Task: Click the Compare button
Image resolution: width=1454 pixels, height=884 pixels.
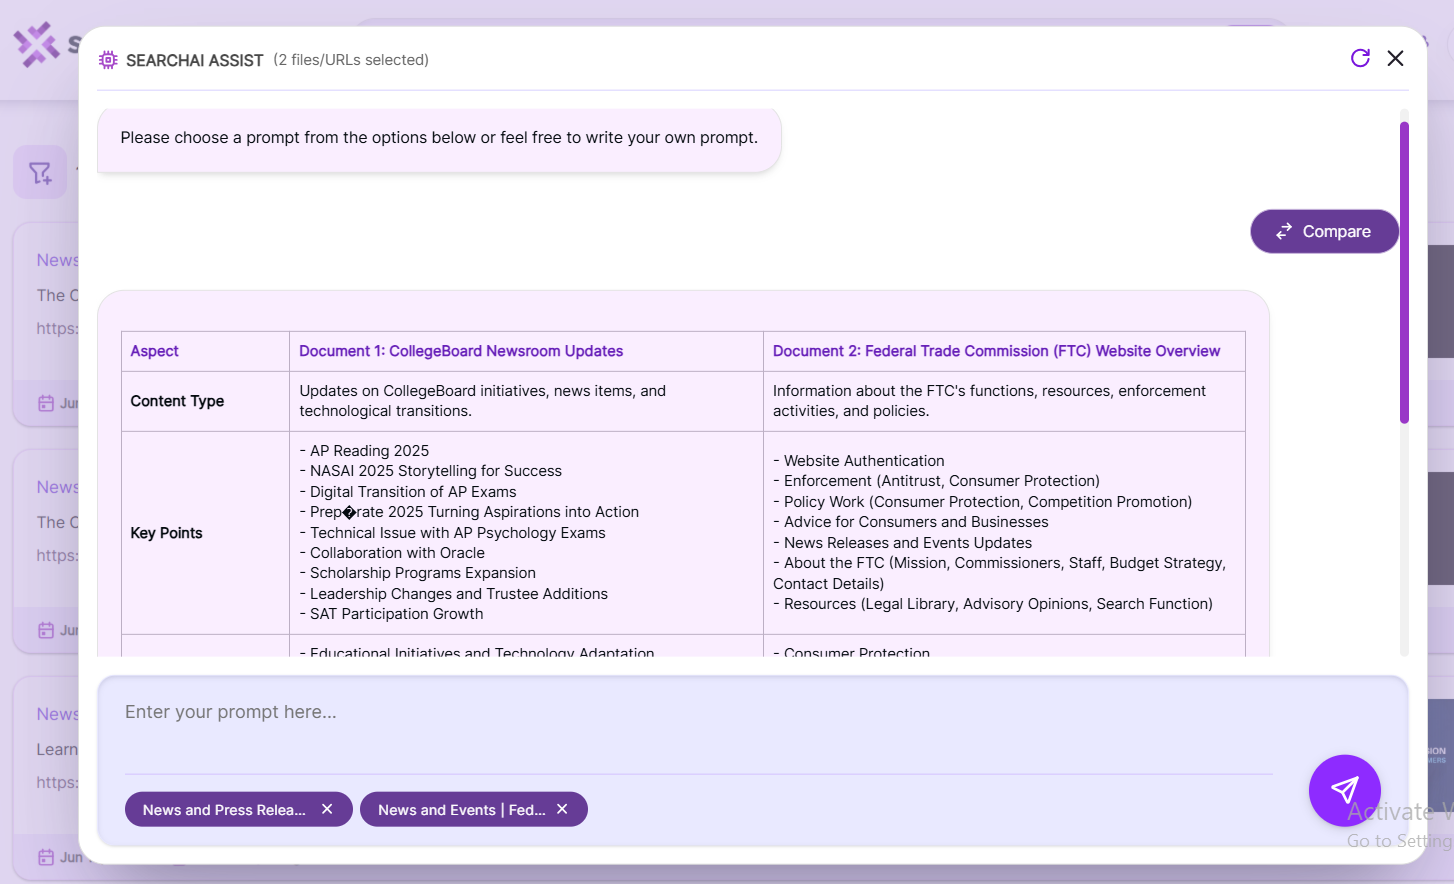Action: (x=1324, y=231)
